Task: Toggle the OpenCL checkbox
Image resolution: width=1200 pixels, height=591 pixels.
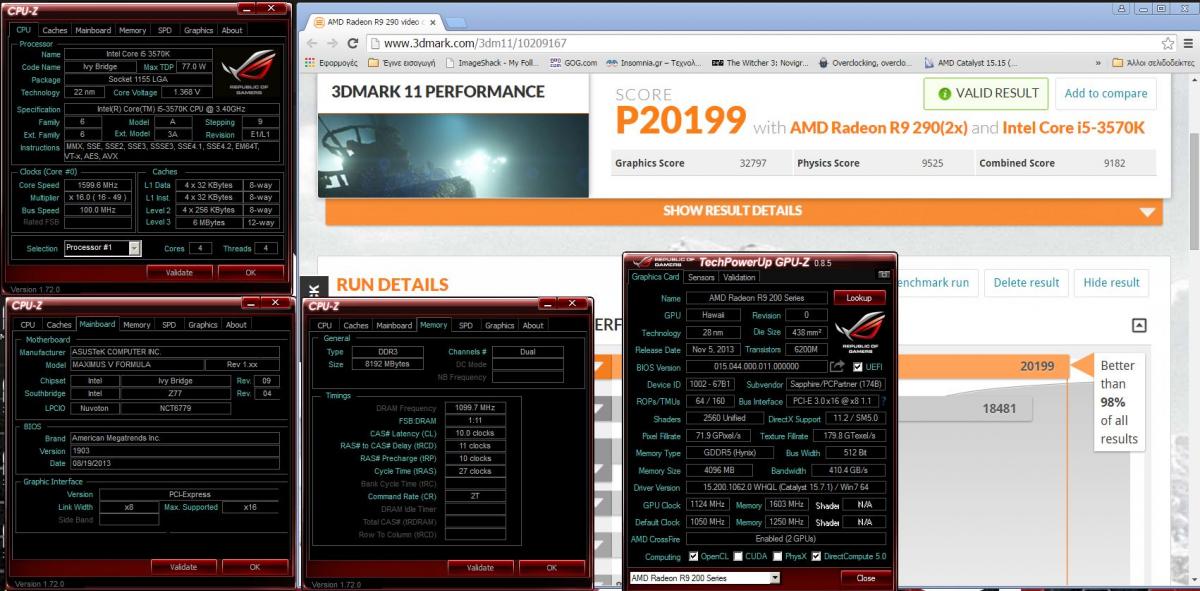Action: coord(694,556)
